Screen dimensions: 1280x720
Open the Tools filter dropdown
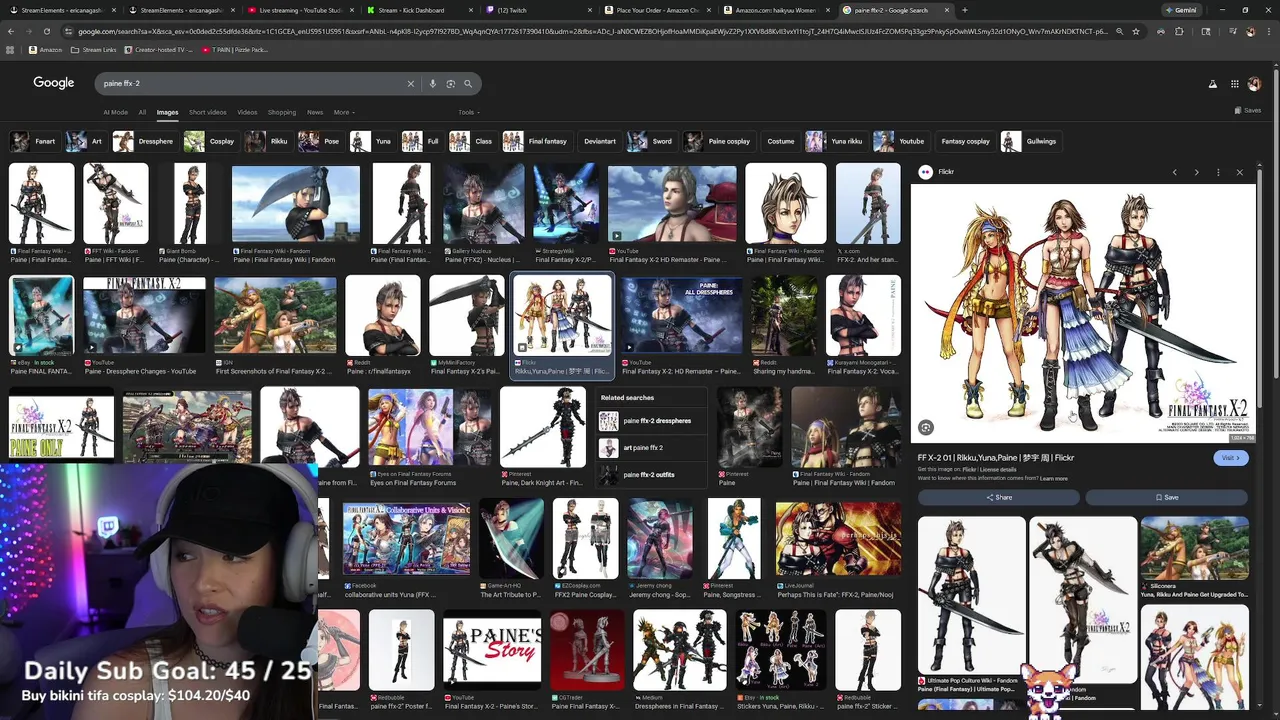469,112
